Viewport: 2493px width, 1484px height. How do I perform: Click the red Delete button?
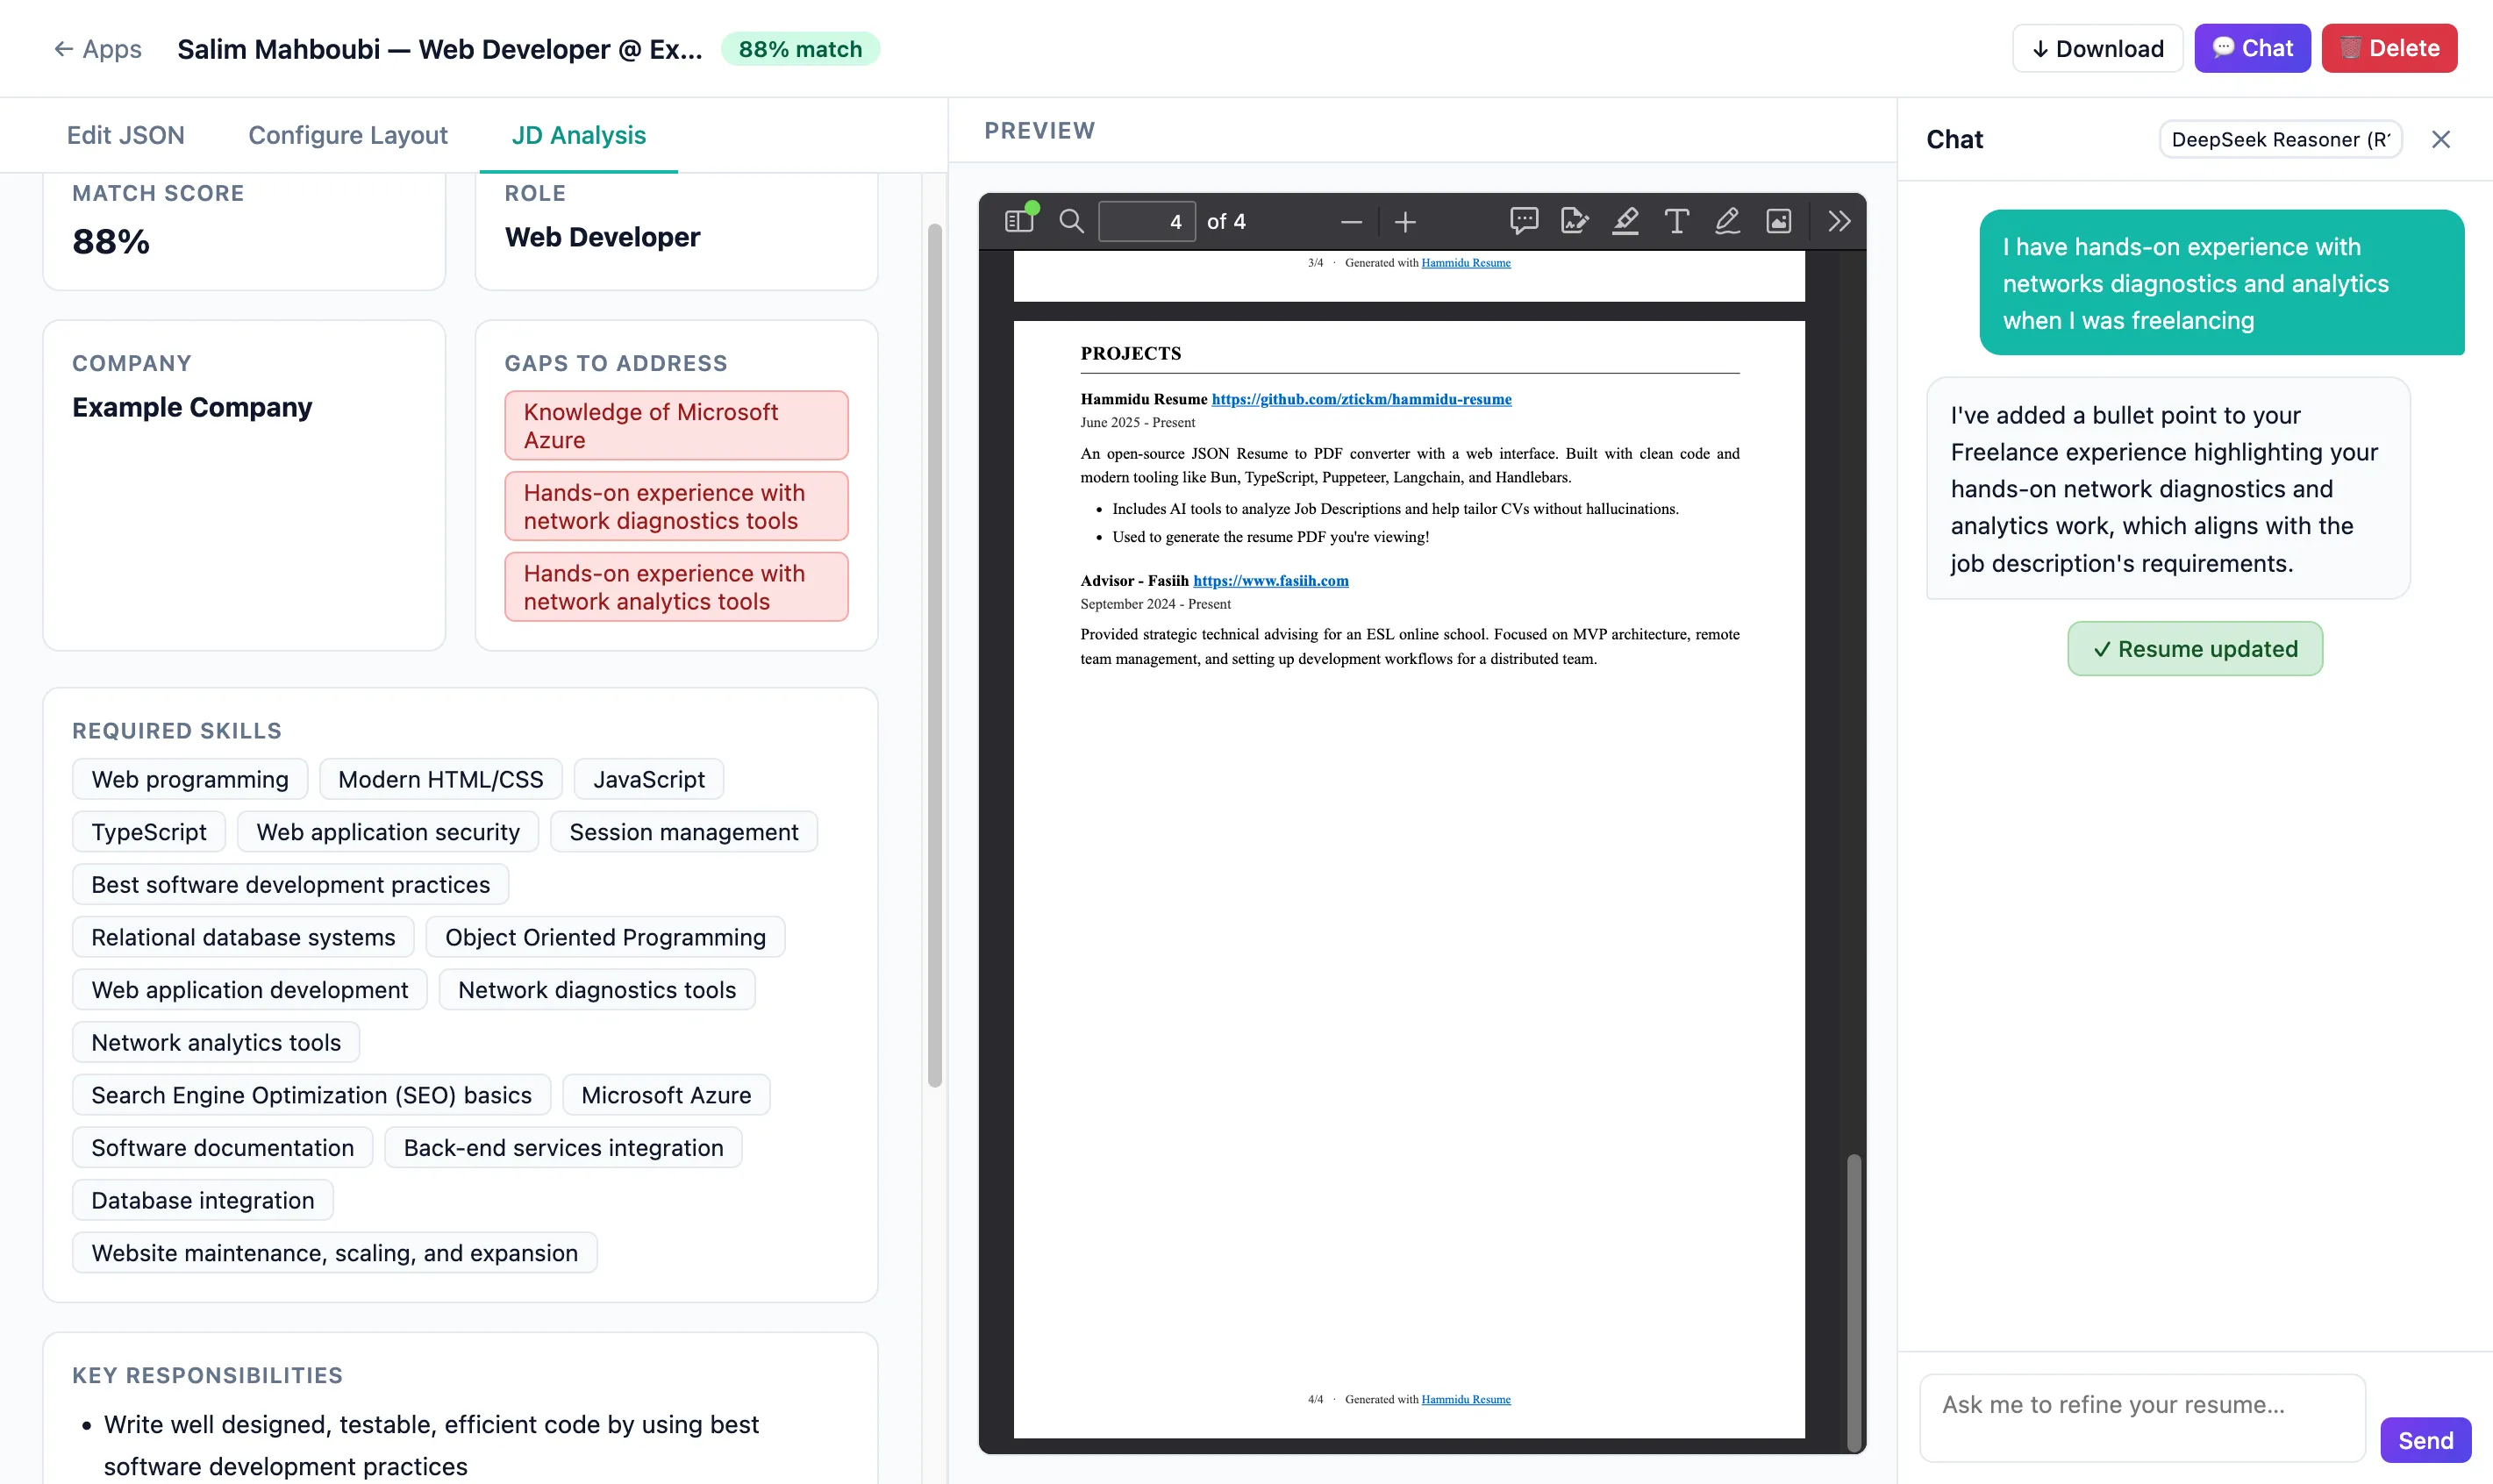pyautogui.click(x=2389, y=48)
